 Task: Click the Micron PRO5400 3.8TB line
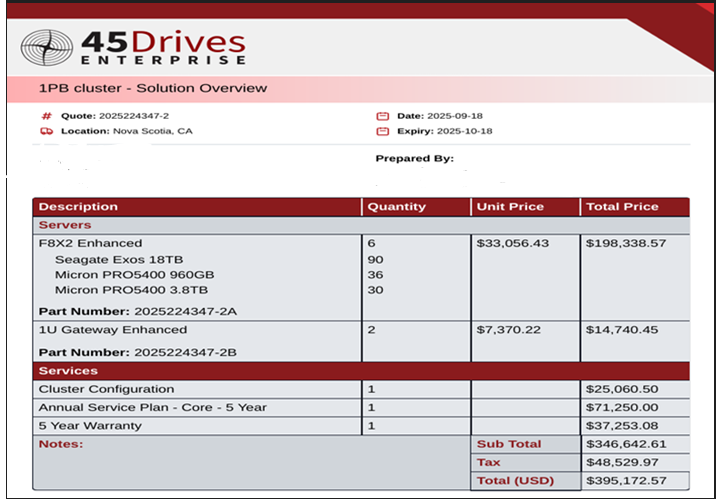click(131, 290)
